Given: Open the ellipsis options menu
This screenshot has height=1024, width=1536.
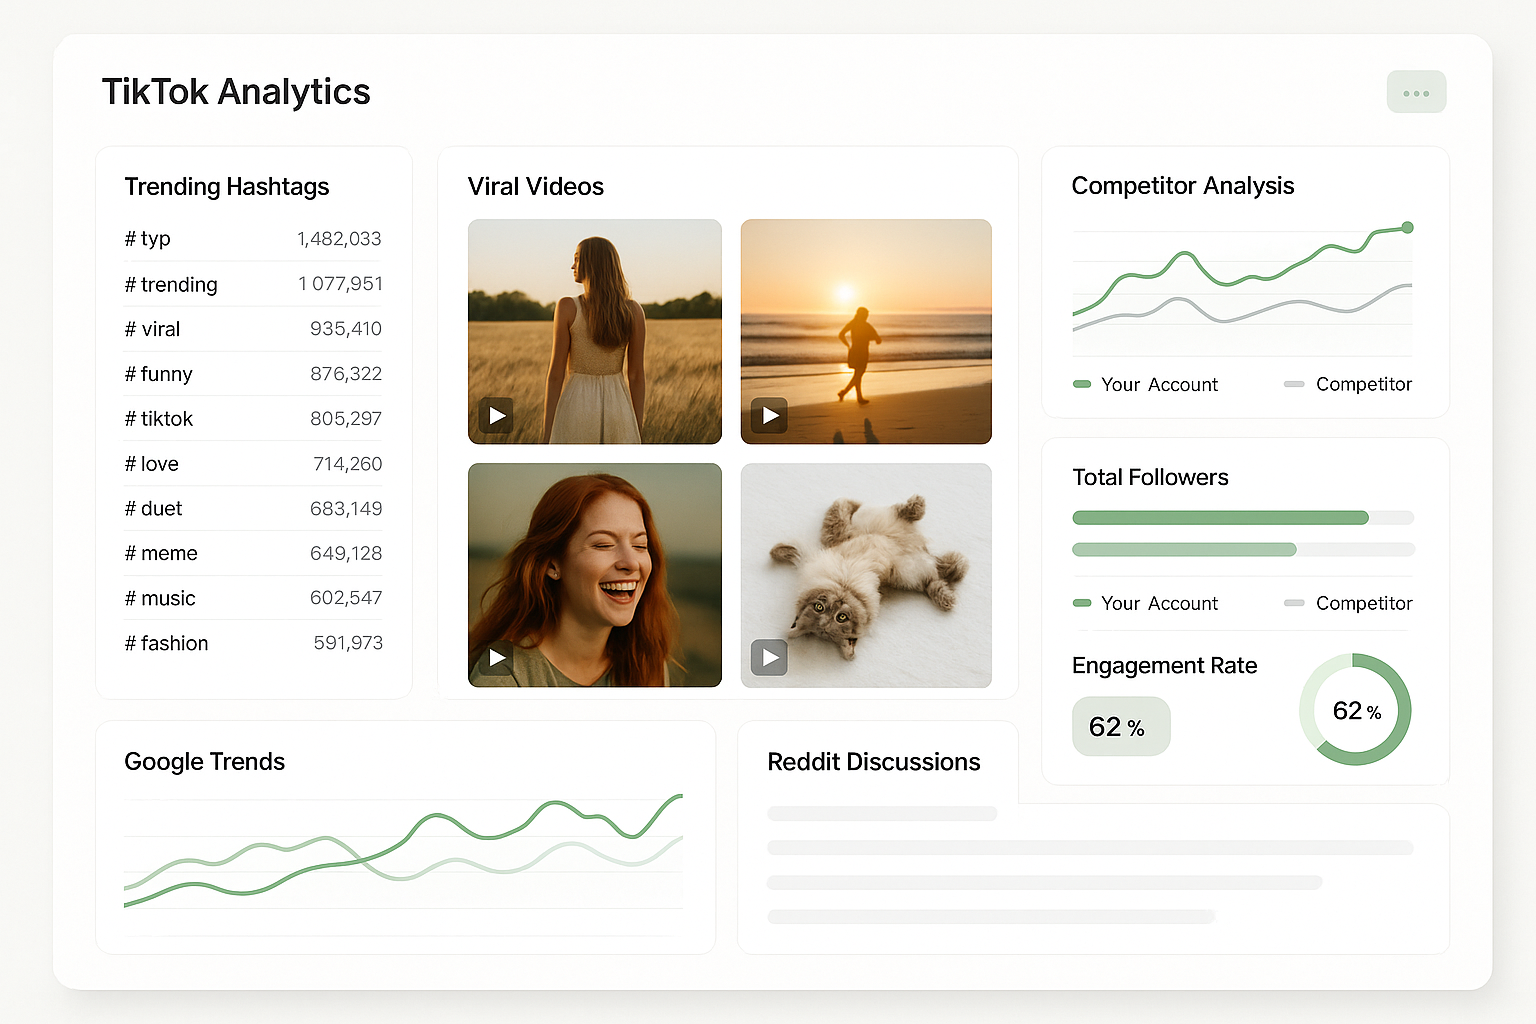Looking at the screenshot, I should point(1416,92).
